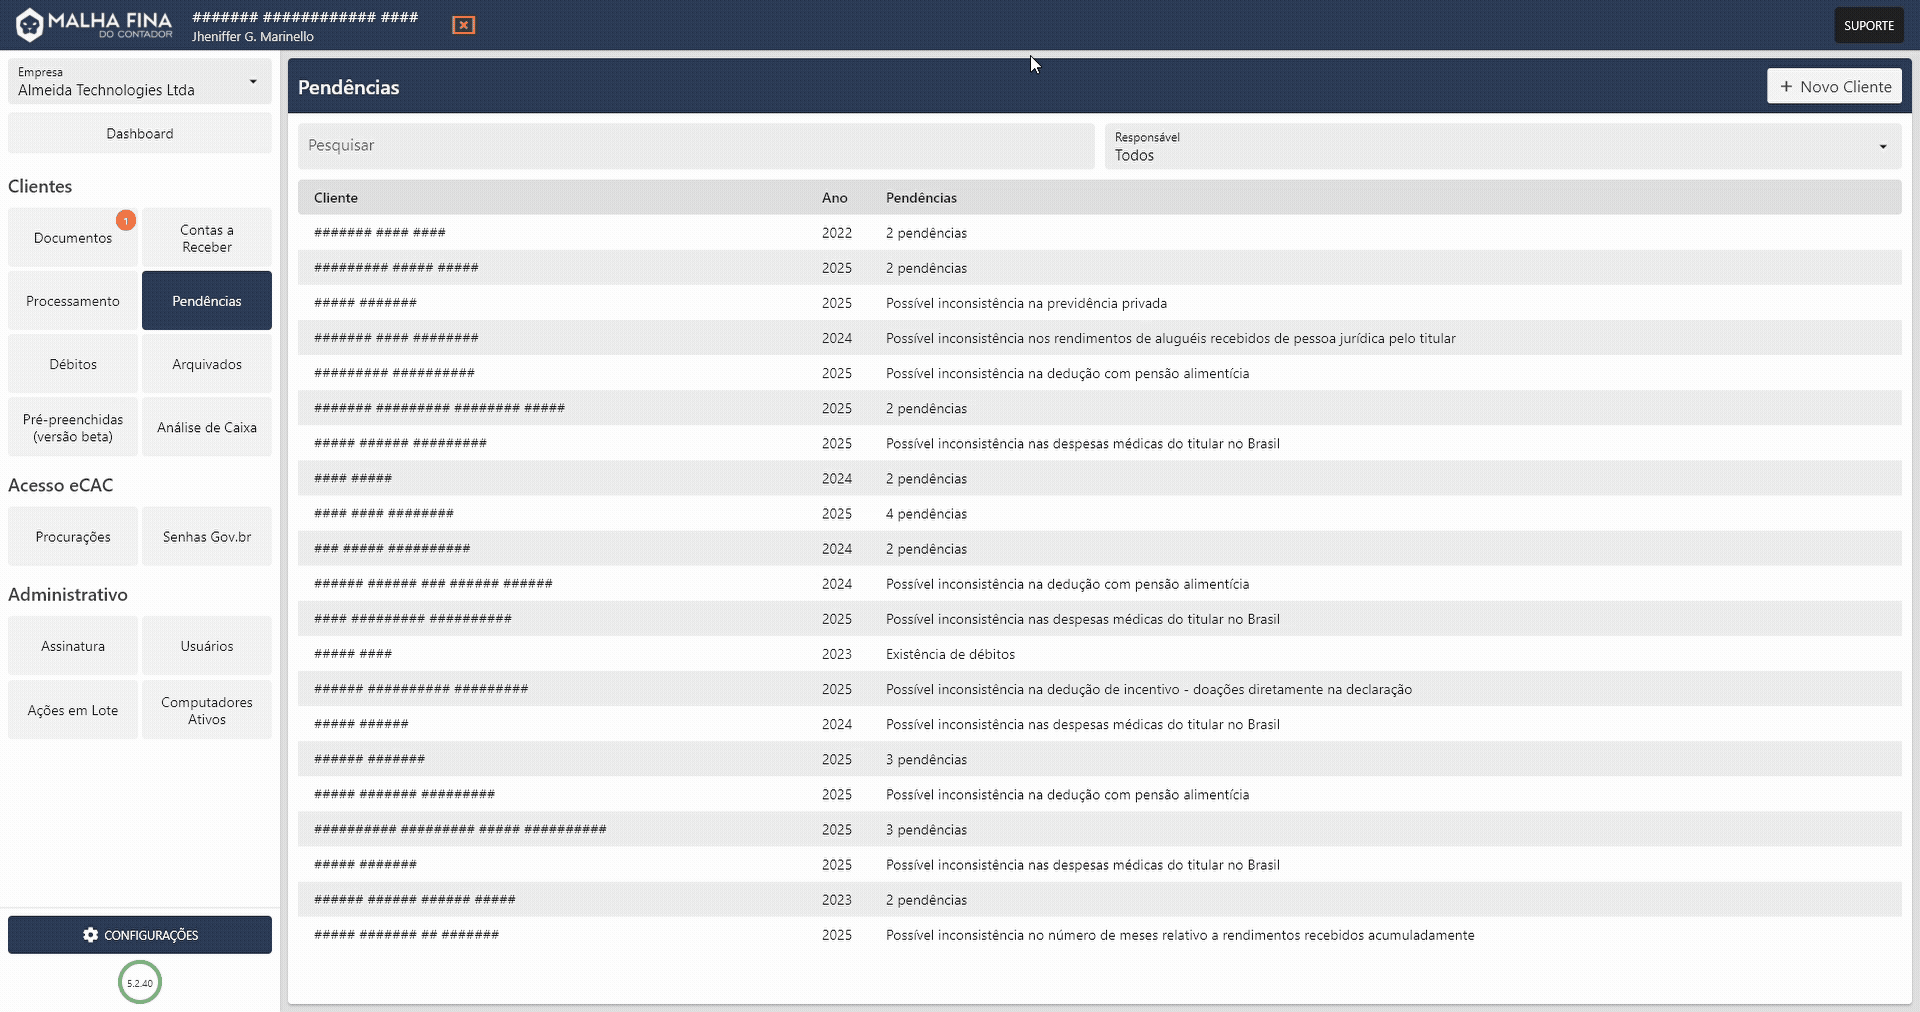Screen dimensions: 1920x1012
Task: Click the gear icon on Configurações
Action: 91,935
